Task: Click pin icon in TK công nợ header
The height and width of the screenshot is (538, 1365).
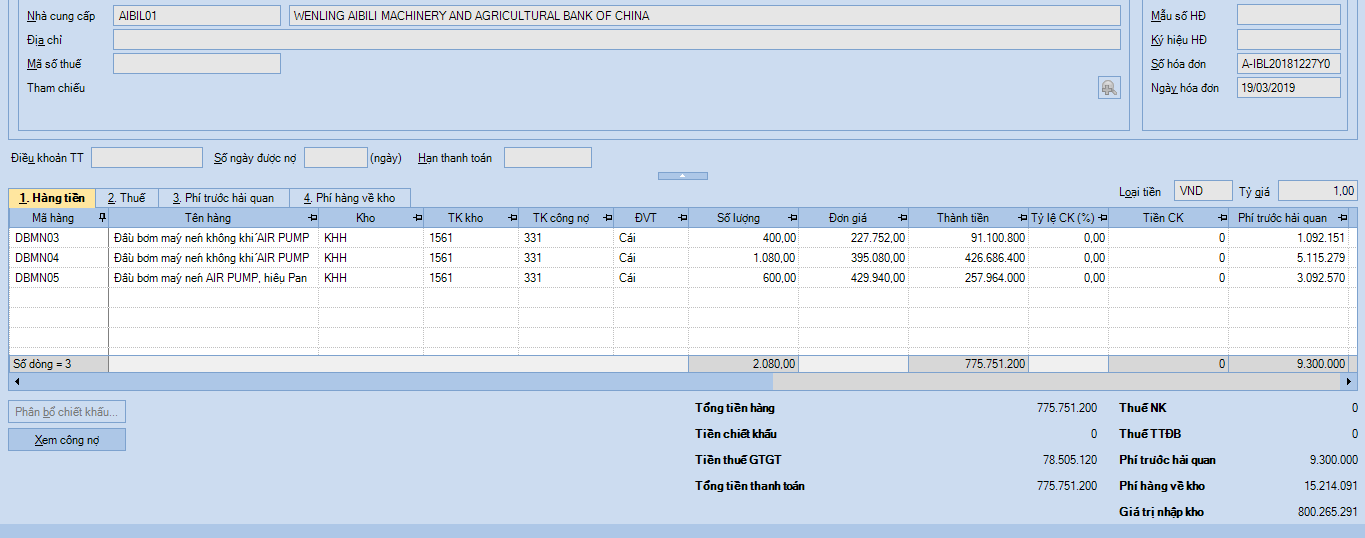Action: [607, 217]
